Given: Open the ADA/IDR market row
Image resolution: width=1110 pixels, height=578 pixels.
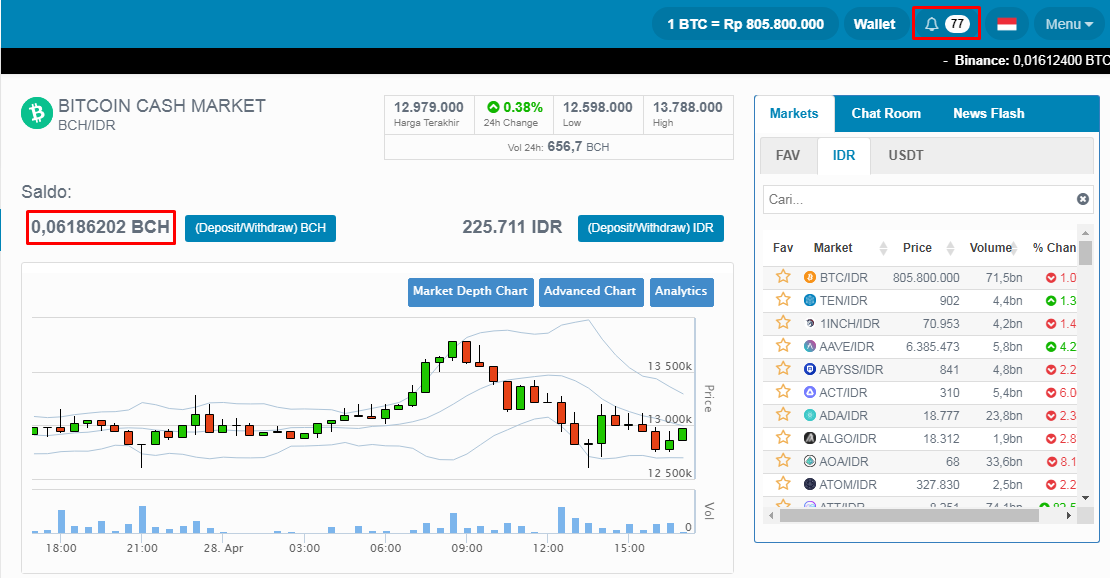Looking at the screenshot, I should [x=920, y=416].
